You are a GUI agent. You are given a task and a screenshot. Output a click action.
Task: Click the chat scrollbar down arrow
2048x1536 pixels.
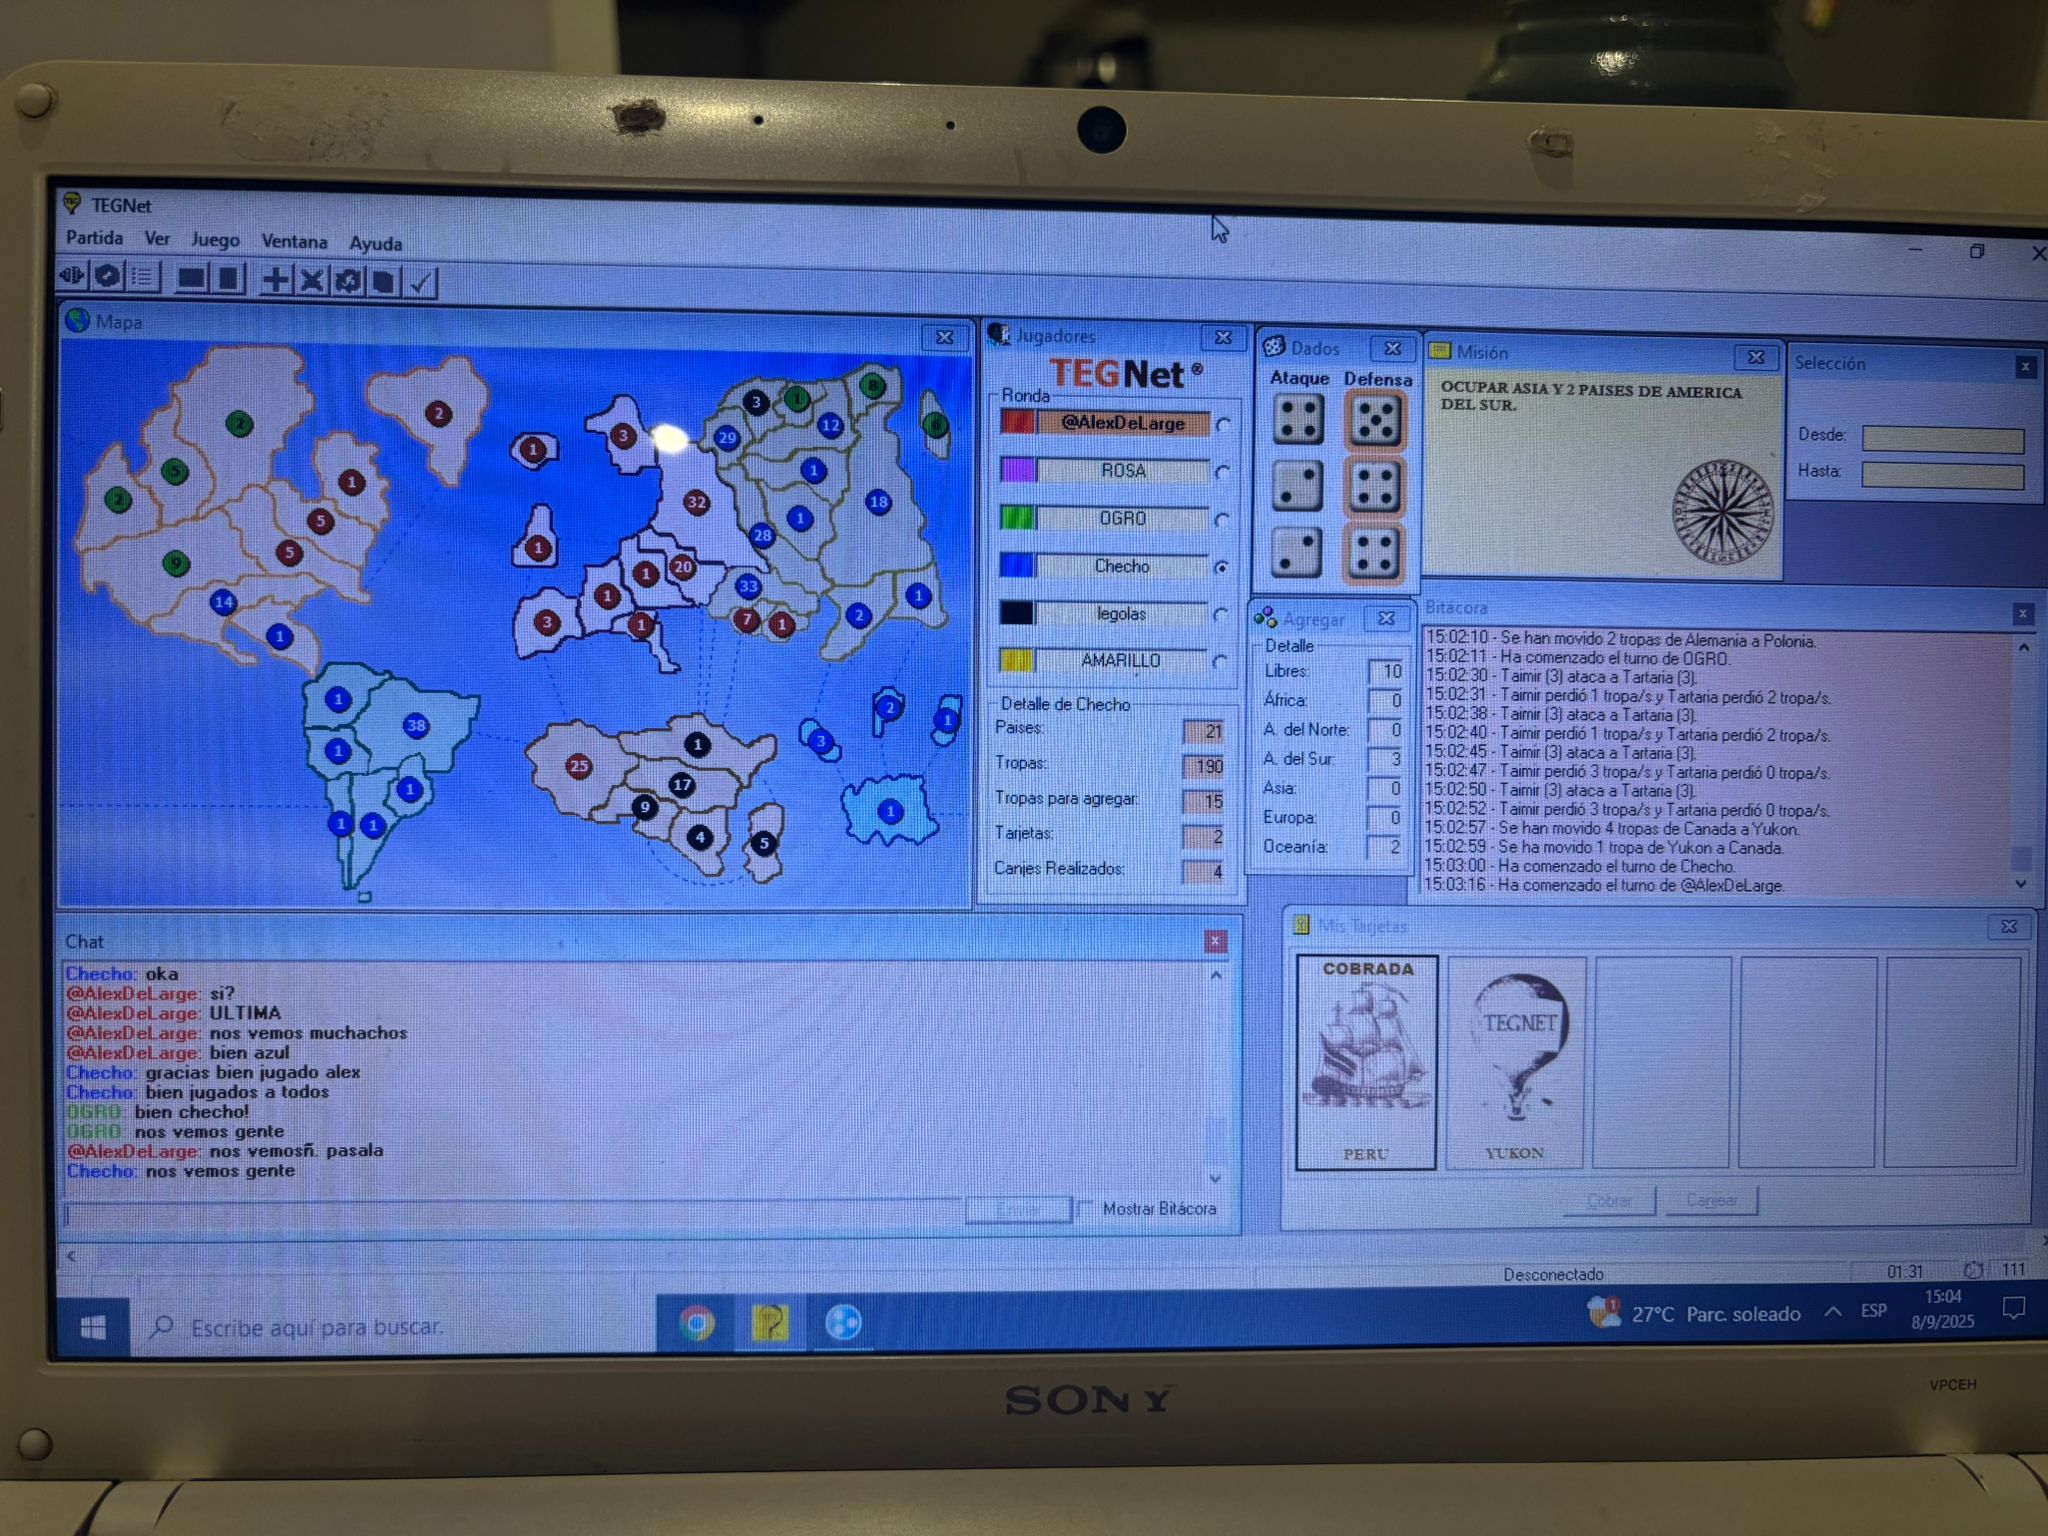click(x=1216, y=1179)
